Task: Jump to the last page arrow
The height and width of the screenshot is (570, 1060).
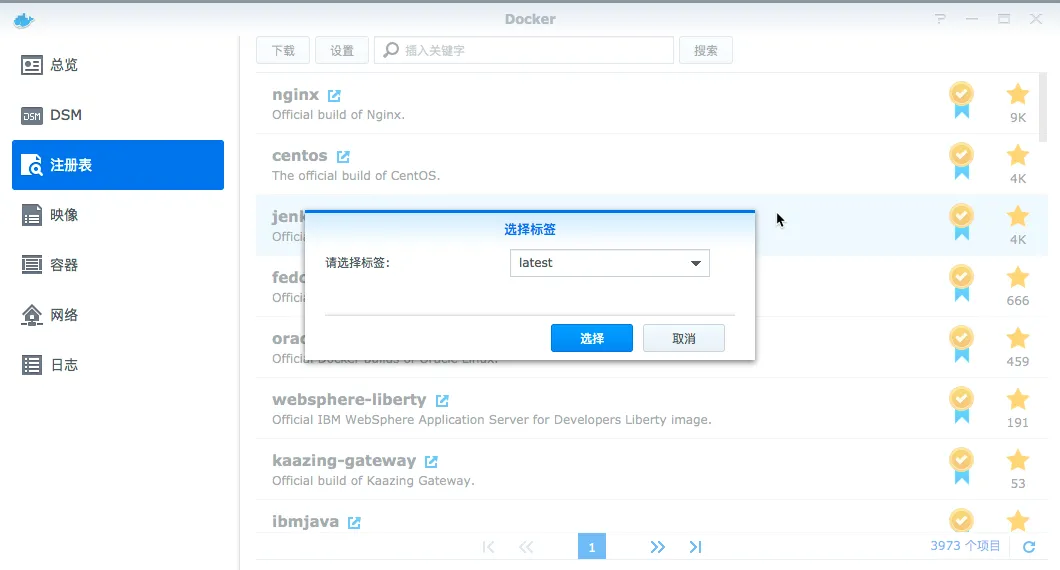Action: [x=696, y=547]
